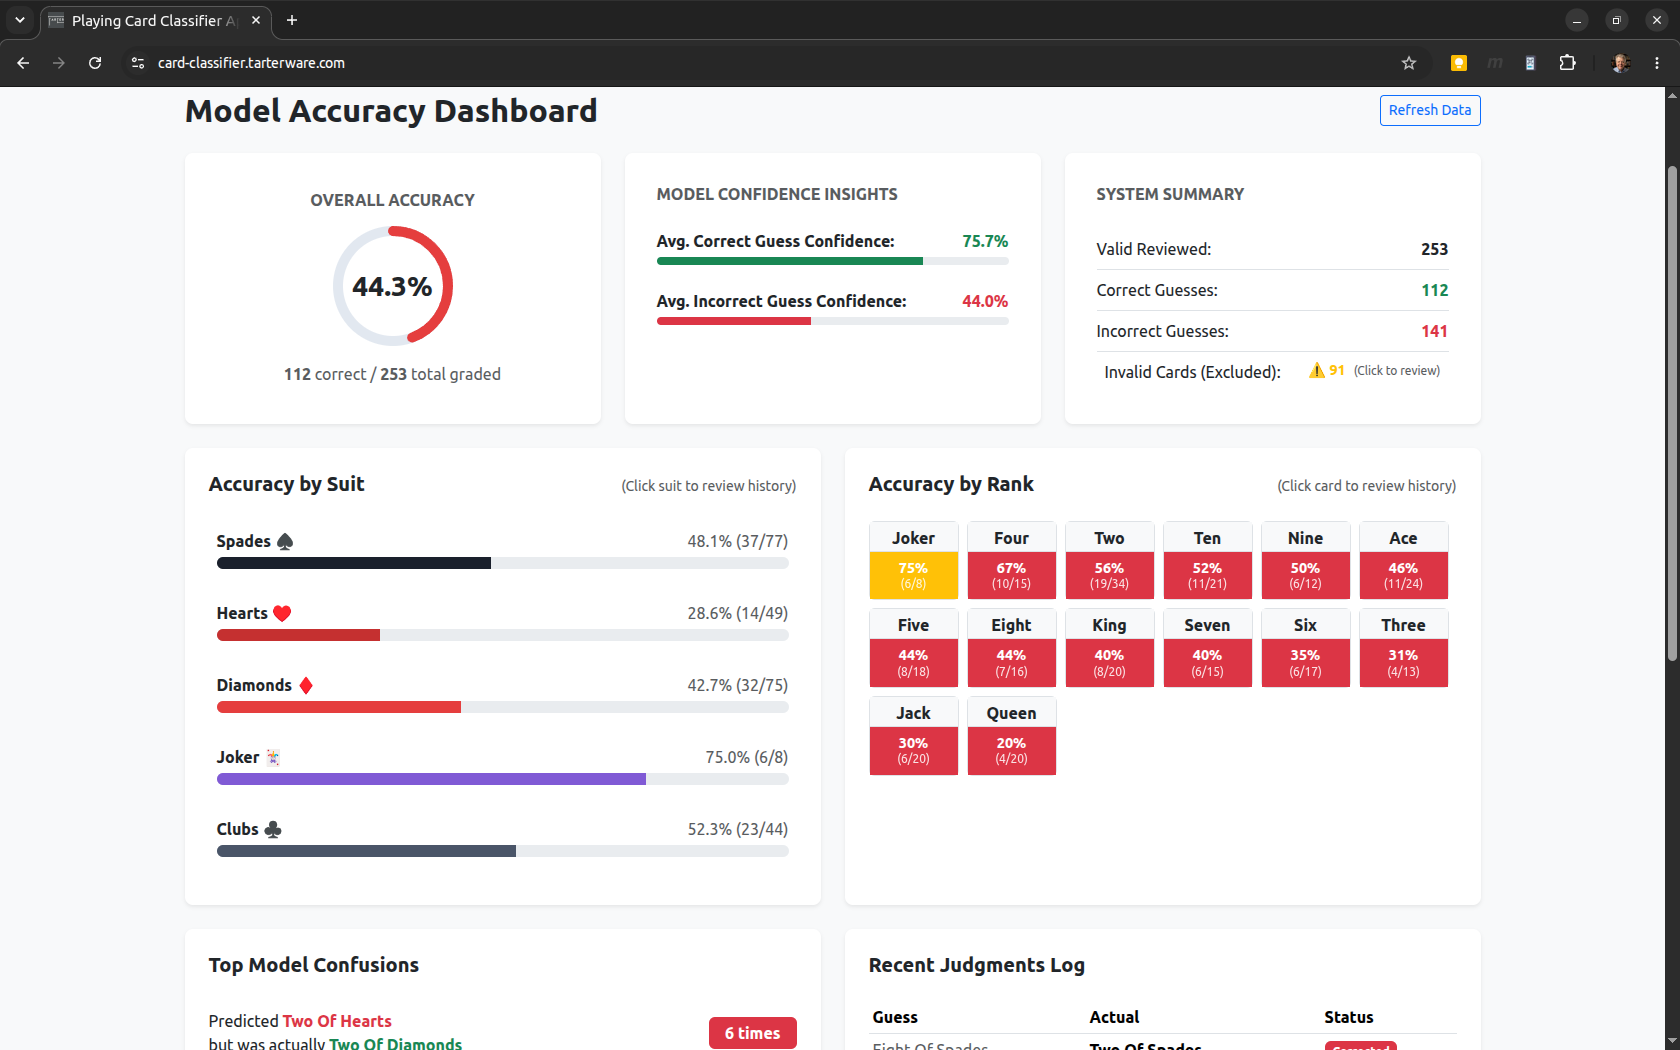Select the Nine rank card tile
Screen dimensions: 1680x1050
coord(1306,561)
